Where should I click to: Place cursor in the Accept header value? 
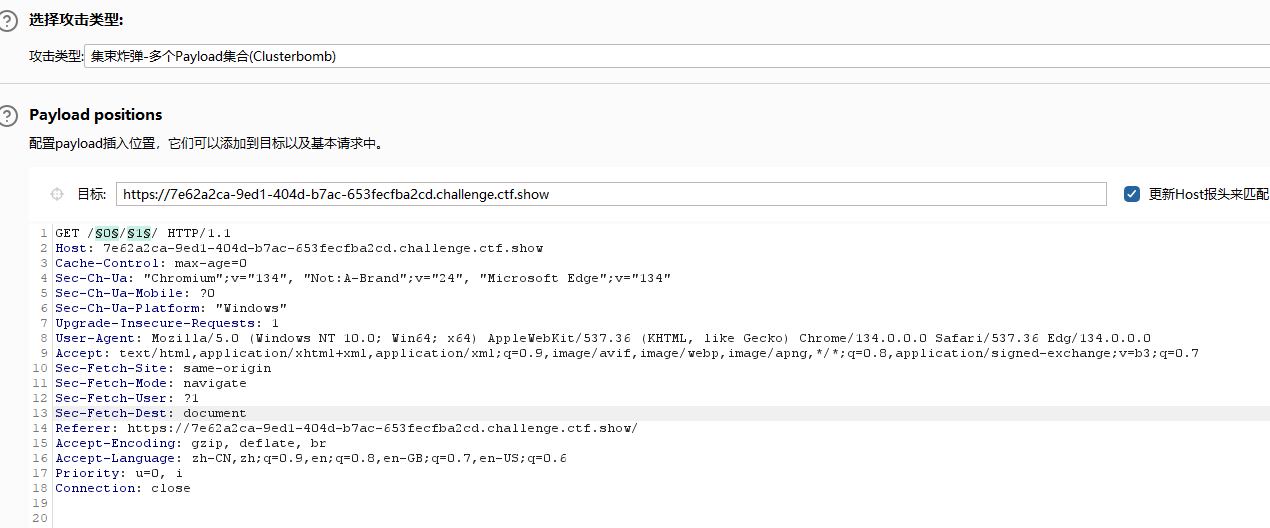(x=659, y=353)
